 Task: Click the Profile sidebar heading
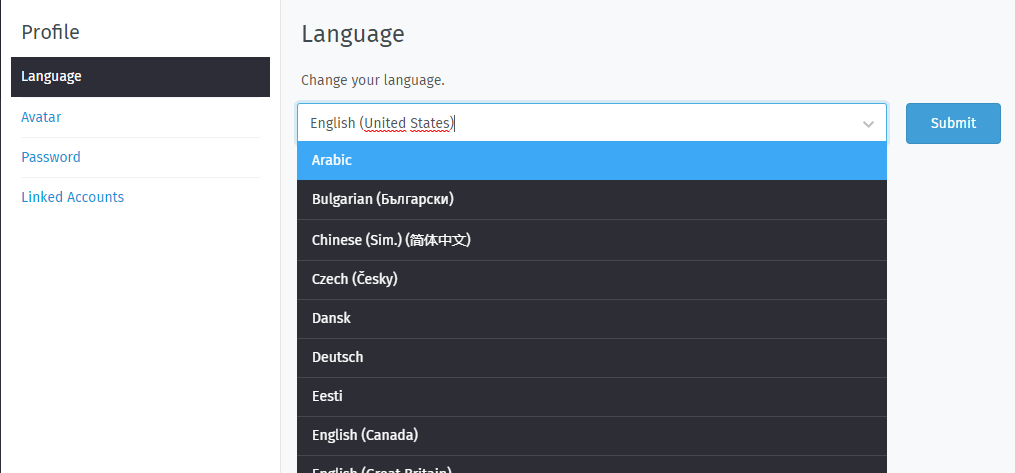click(50, 32)
